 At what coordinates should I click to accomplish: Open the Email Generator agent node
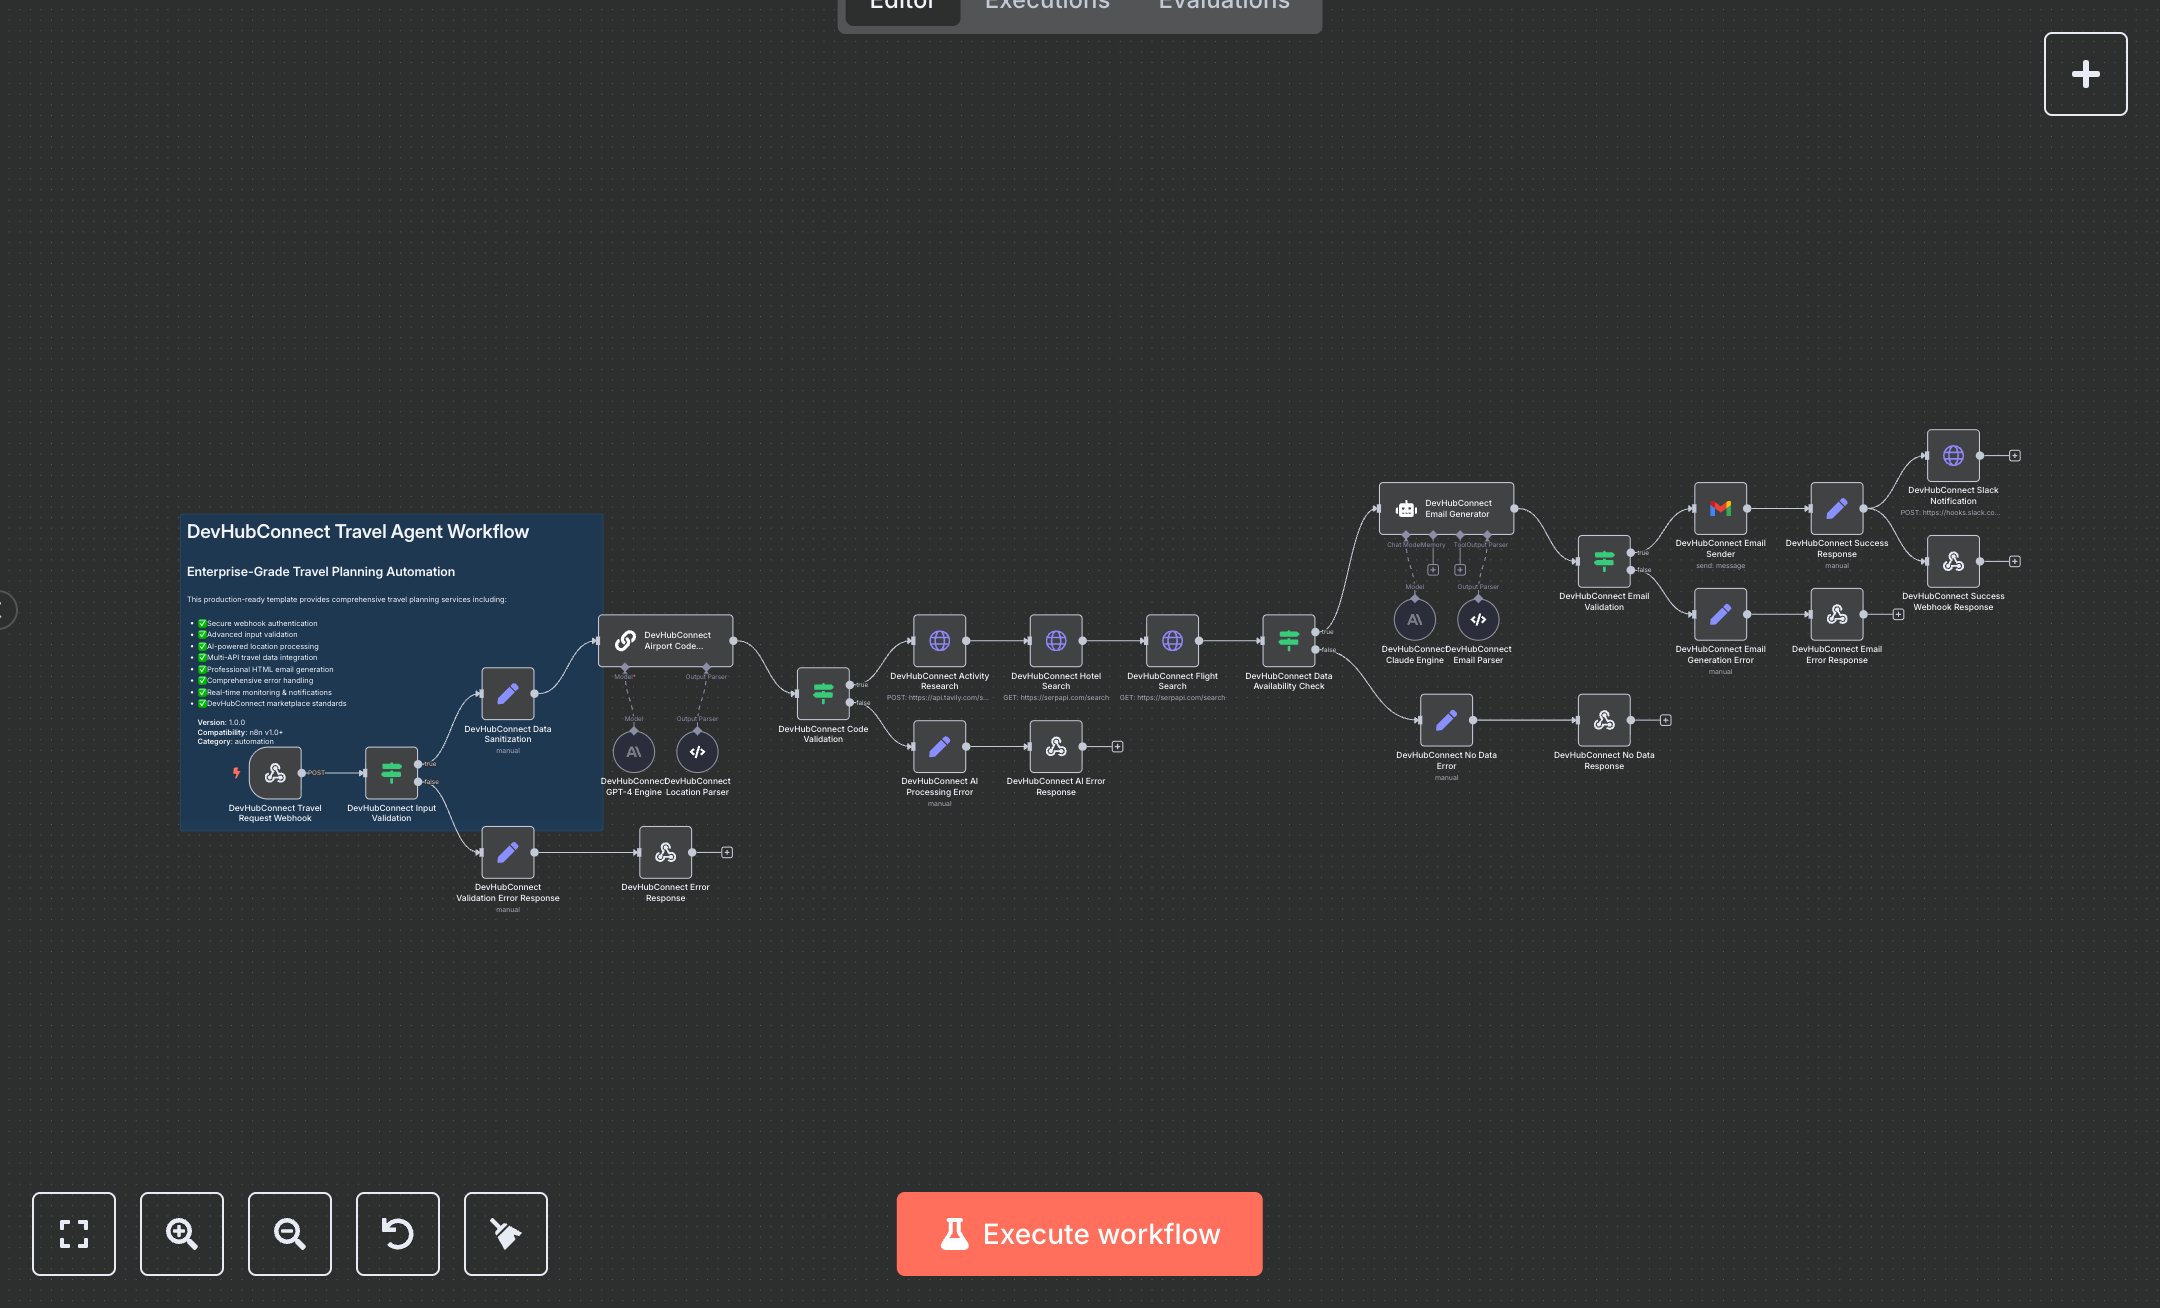[x=1445, y=509]
